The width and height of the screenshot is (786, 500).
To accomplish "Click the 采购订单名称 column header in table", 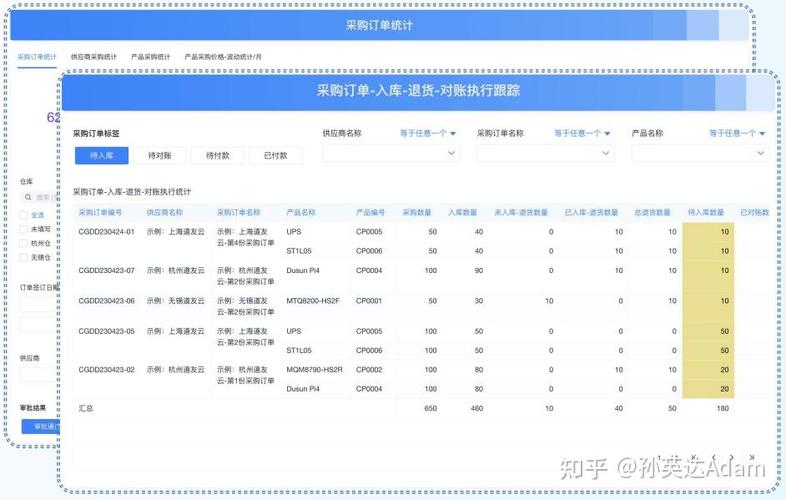I will coord(238,212).
